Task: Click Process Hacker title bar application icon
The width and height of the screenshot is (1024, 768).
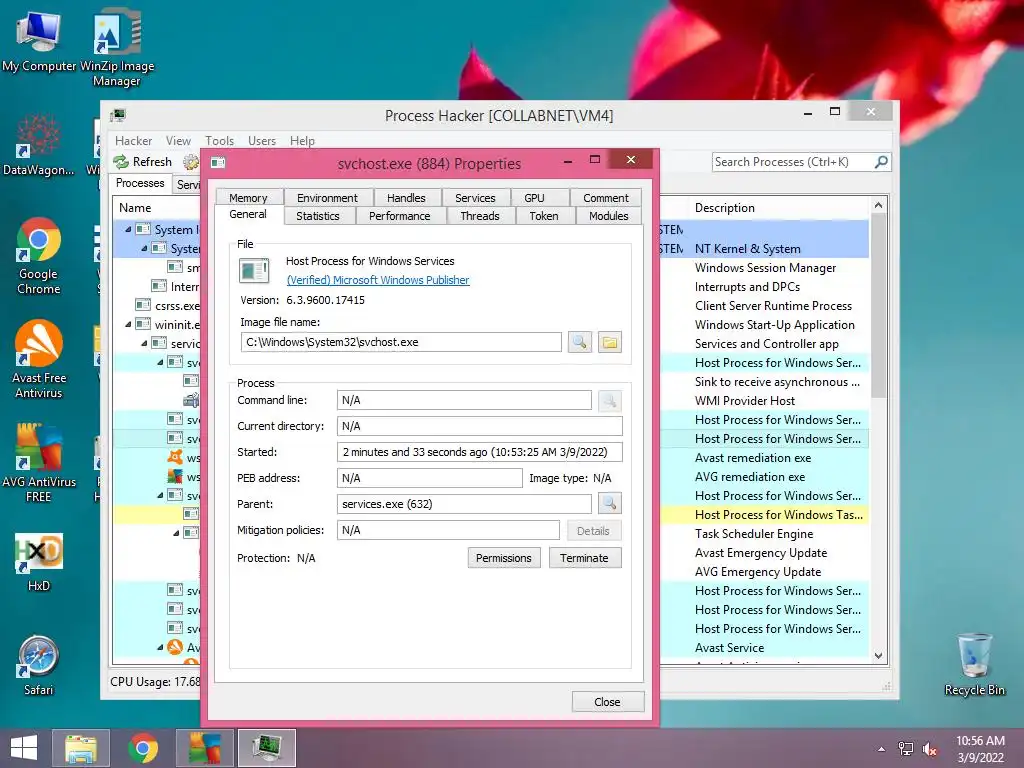Action: point(118,116)
